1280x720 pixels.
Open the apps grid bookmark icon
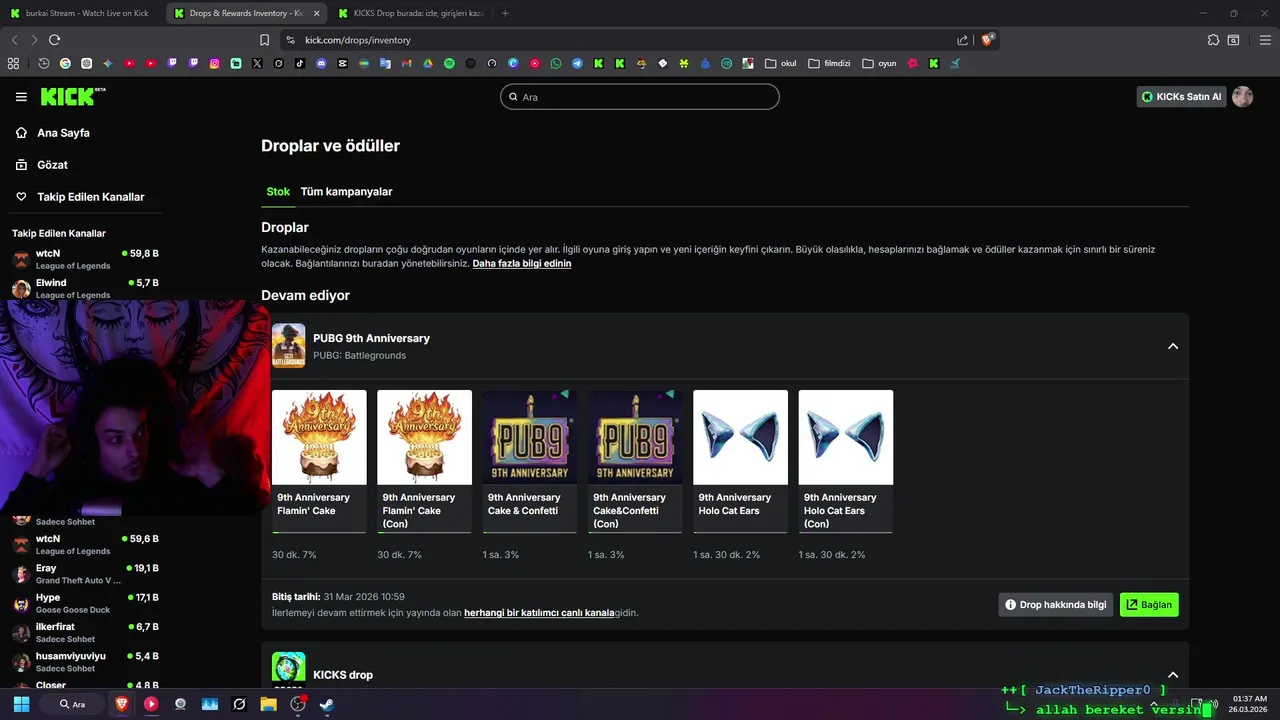pyautogui.click(x=13, y=63)
